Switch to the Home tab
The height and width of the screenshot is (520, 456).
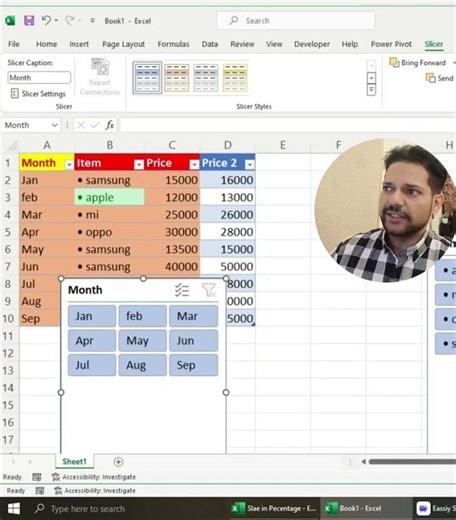(46, 44)
